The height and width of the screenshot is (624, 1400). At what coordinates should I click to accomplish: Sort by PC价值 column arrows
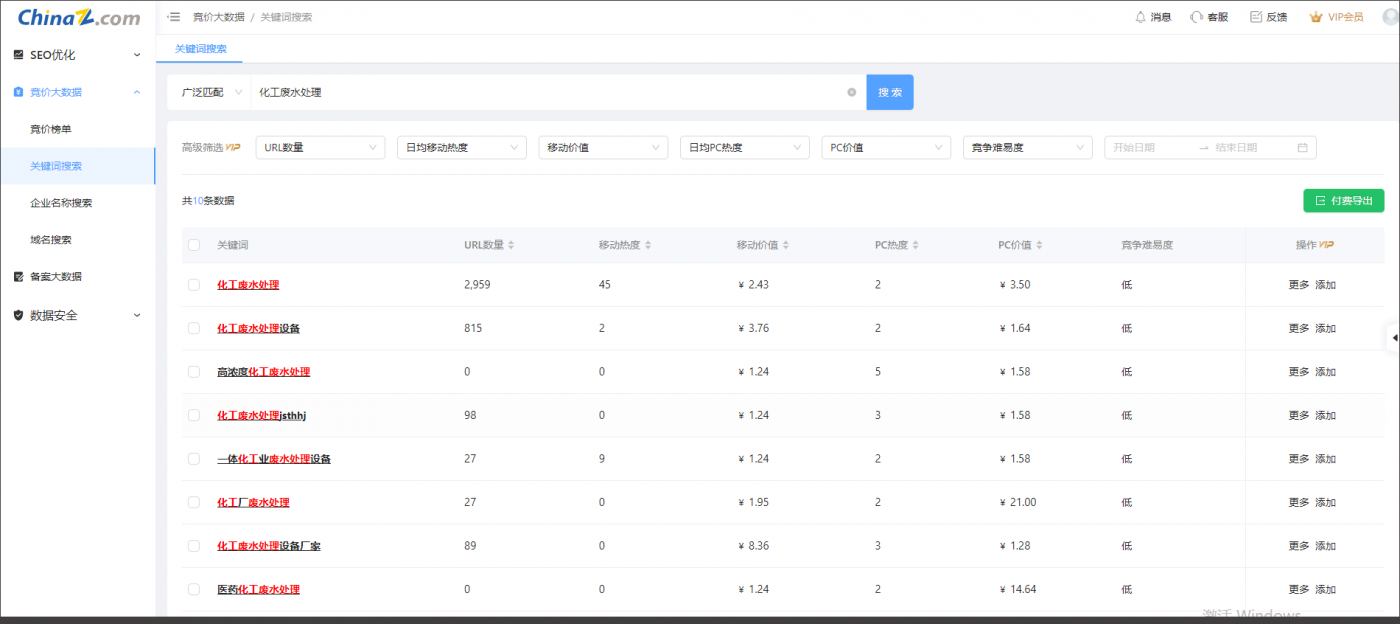[1041, 245]
